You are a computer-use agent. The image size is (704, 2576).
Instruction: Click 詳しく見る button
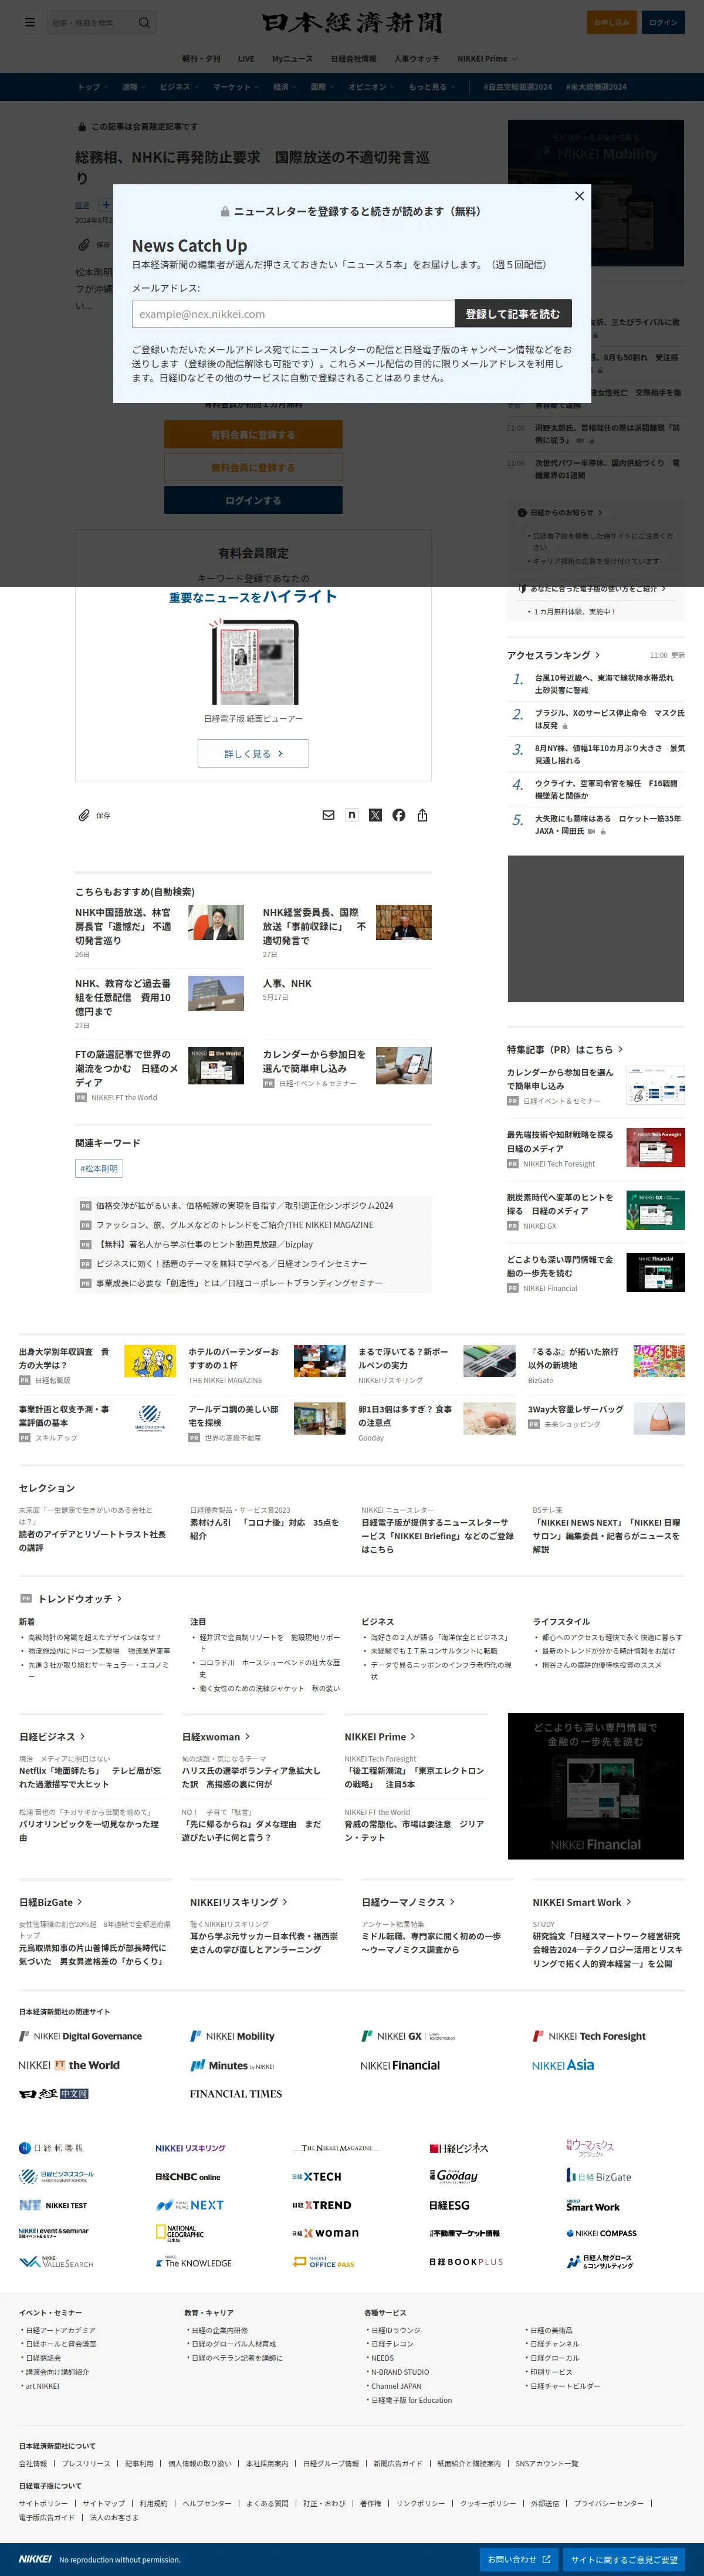pyautogui.click(x=253, y=753)
